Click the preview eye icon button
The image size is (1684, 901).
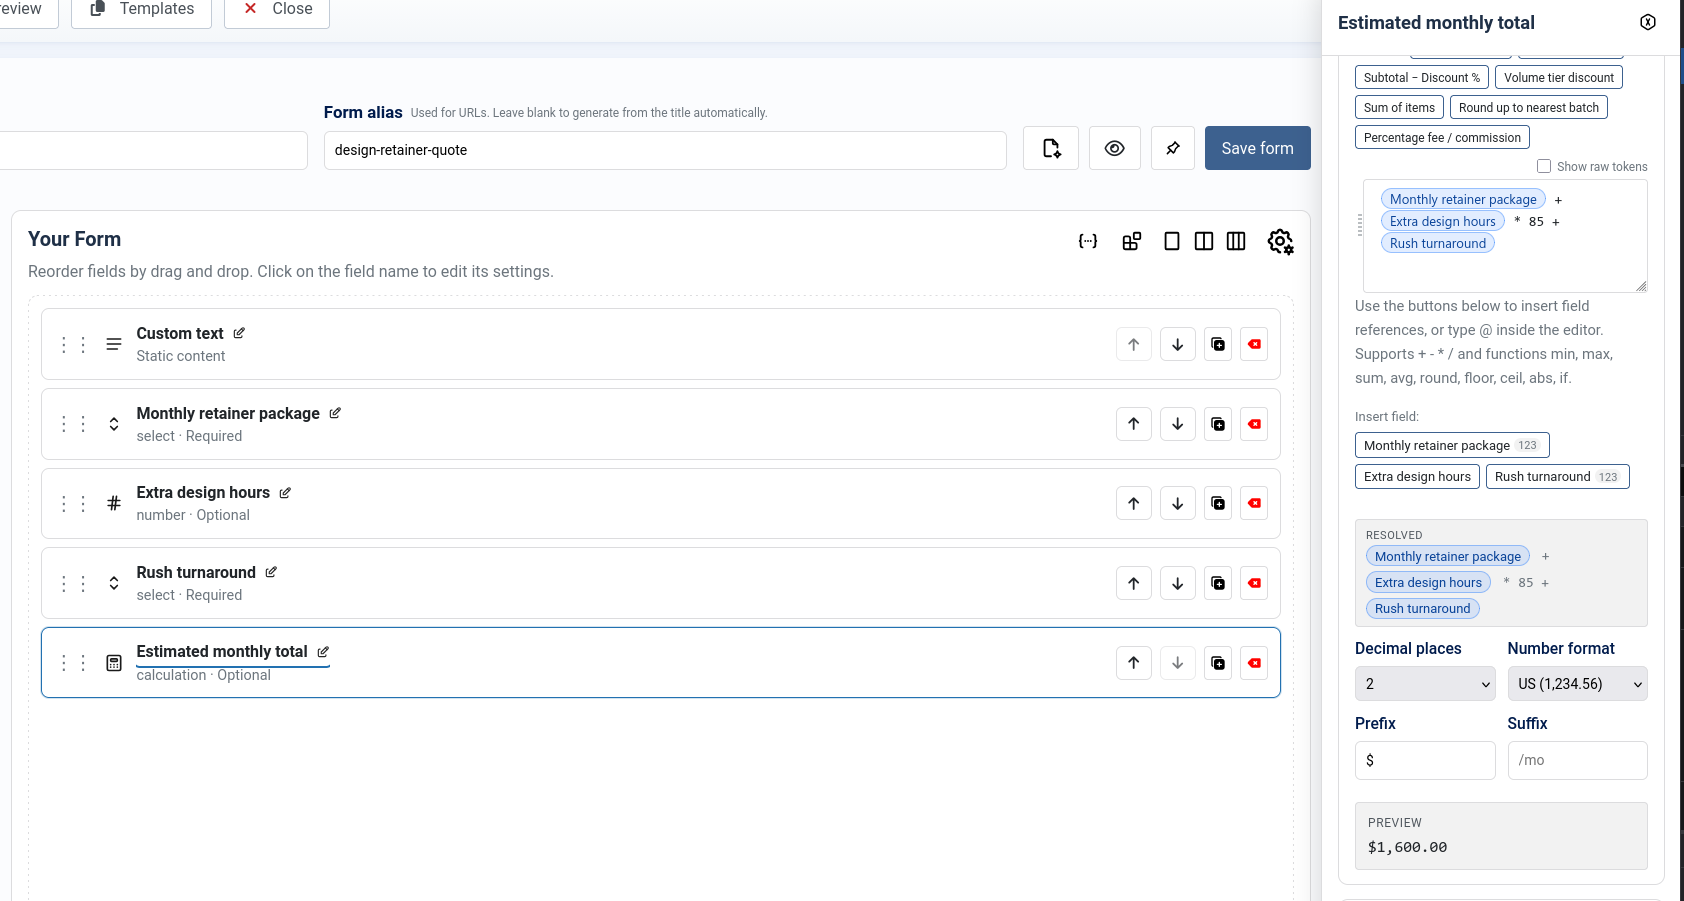pyautogui.click(x=1115, y=148)
